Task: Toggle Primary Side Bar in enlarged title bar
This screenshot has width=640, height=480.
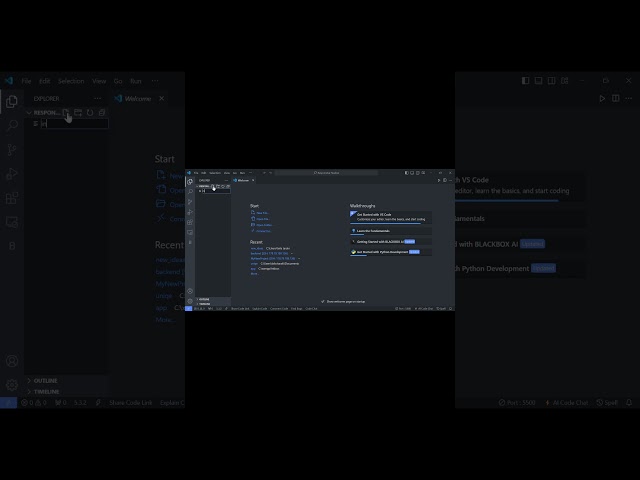Action: point(525,81)
